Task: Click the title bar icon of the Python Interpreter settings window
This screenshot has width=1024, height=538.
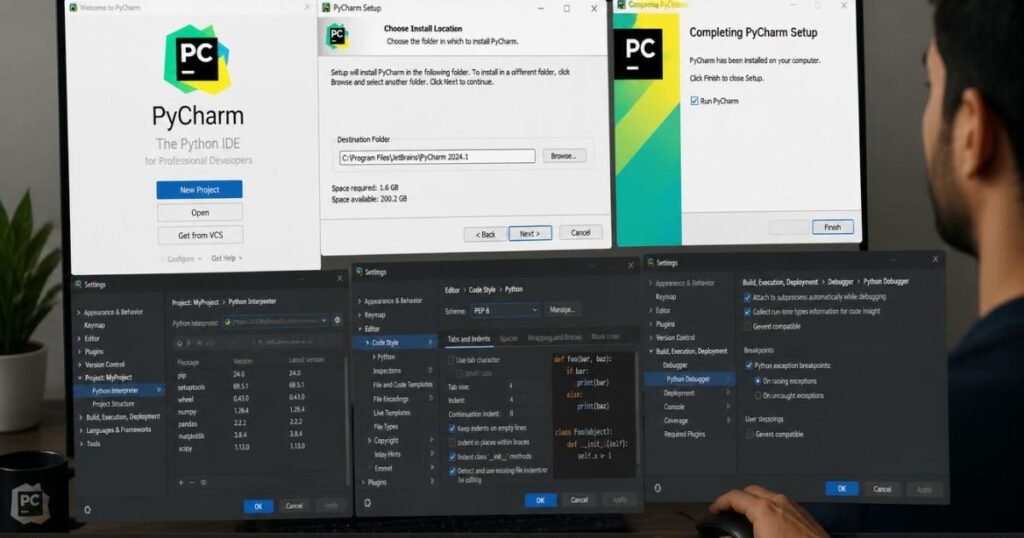Action: tap(78, 284)
